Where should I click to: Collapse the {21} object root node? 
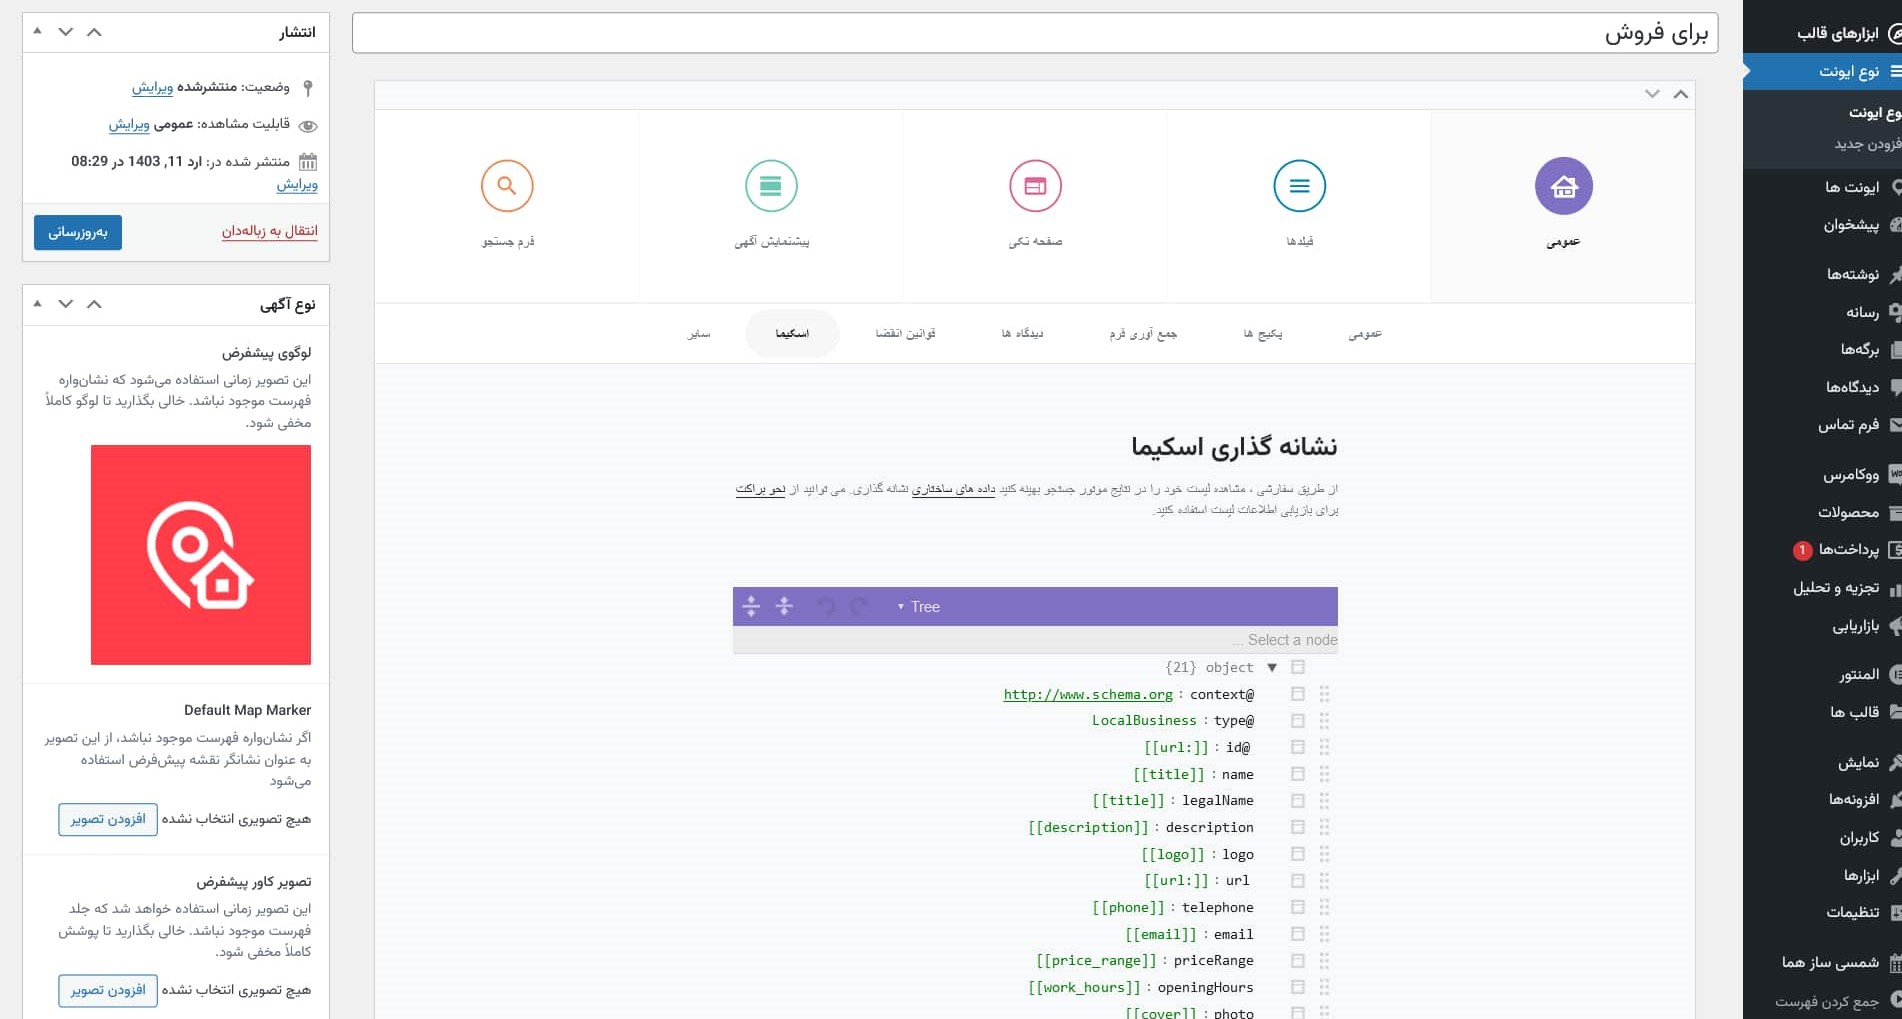tap(1272, 667)
